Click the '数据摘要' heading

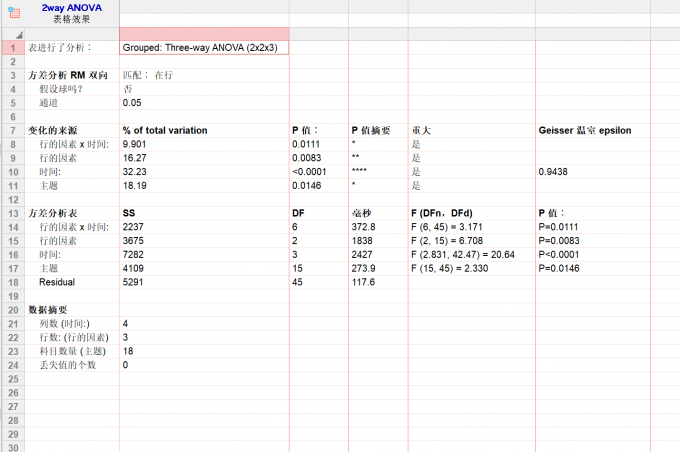pyautogui.click(x=48, y=310)
